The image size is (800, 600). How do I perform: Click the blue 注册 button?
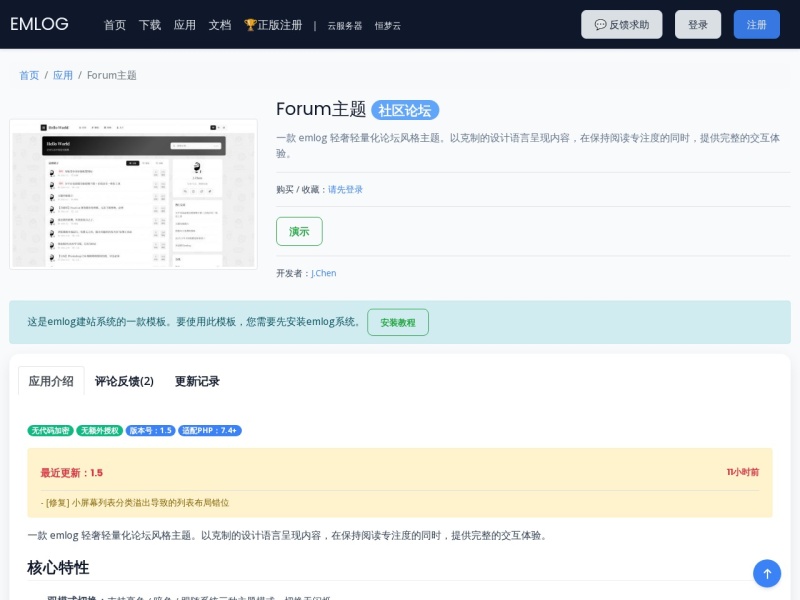[x=757, y=24]
